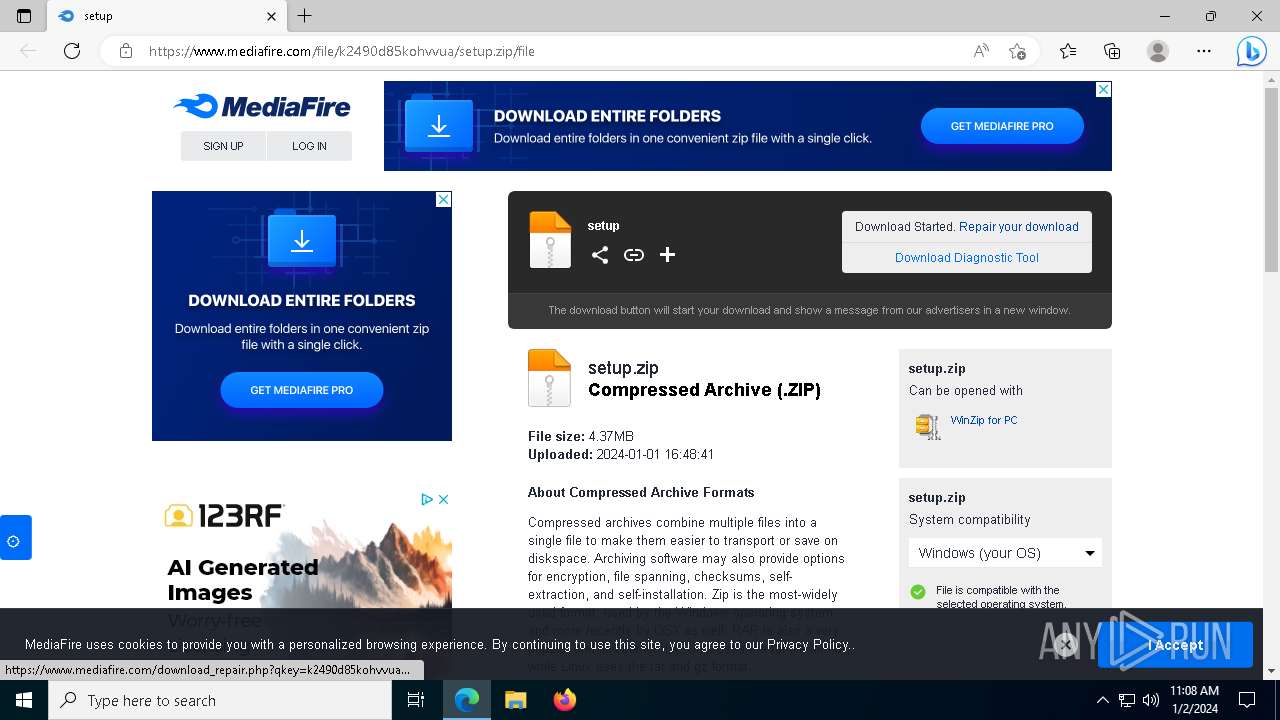Open a new browser tab

(x=305, y=16)
